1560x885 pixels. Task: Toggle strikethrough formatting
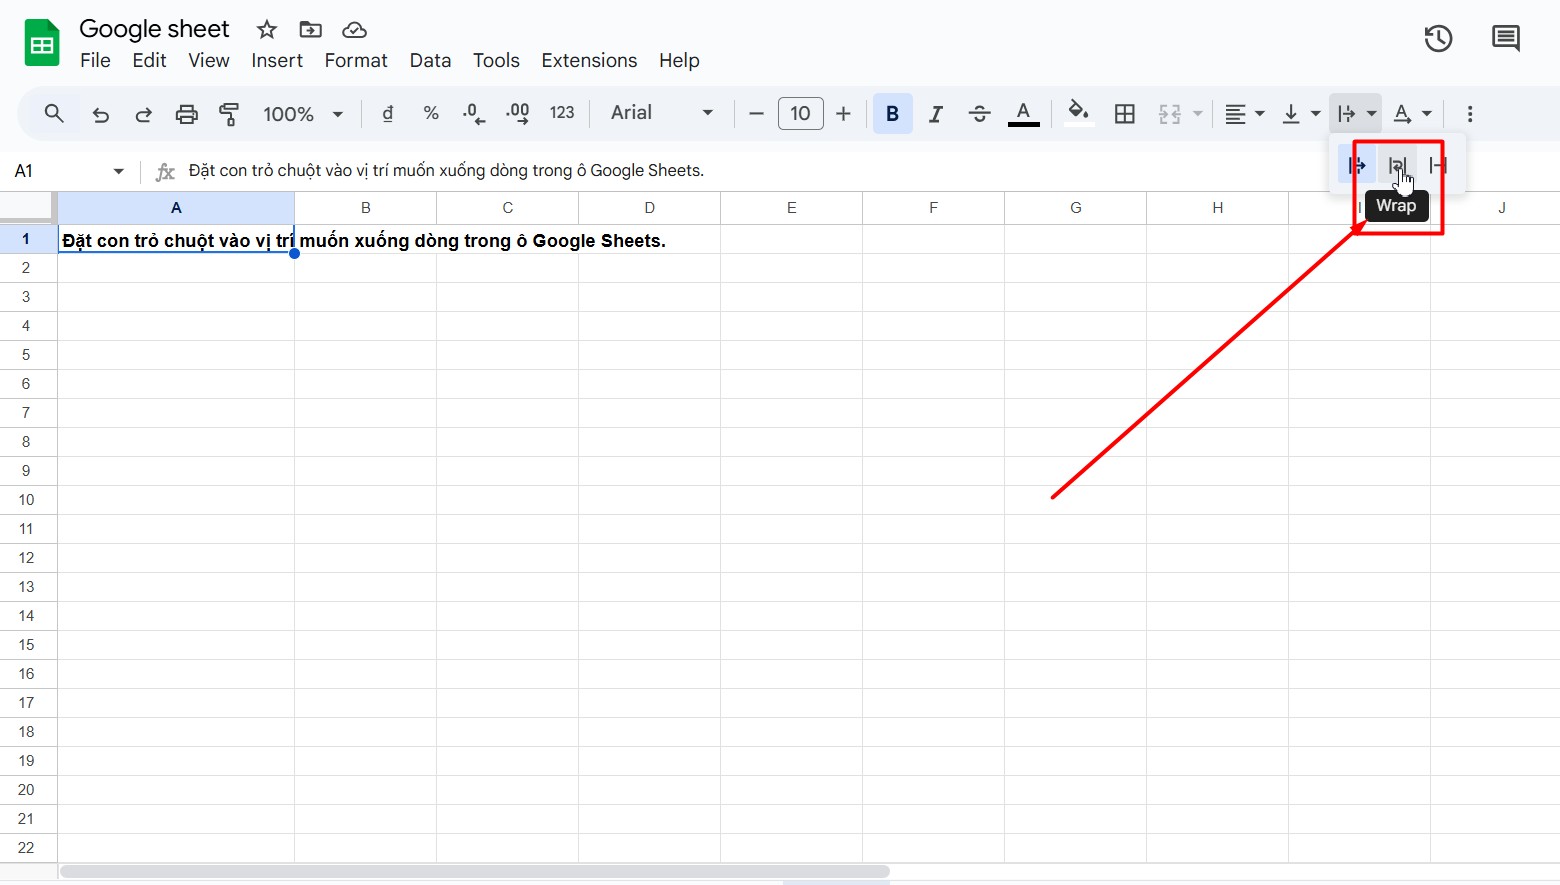pos(979,114)
